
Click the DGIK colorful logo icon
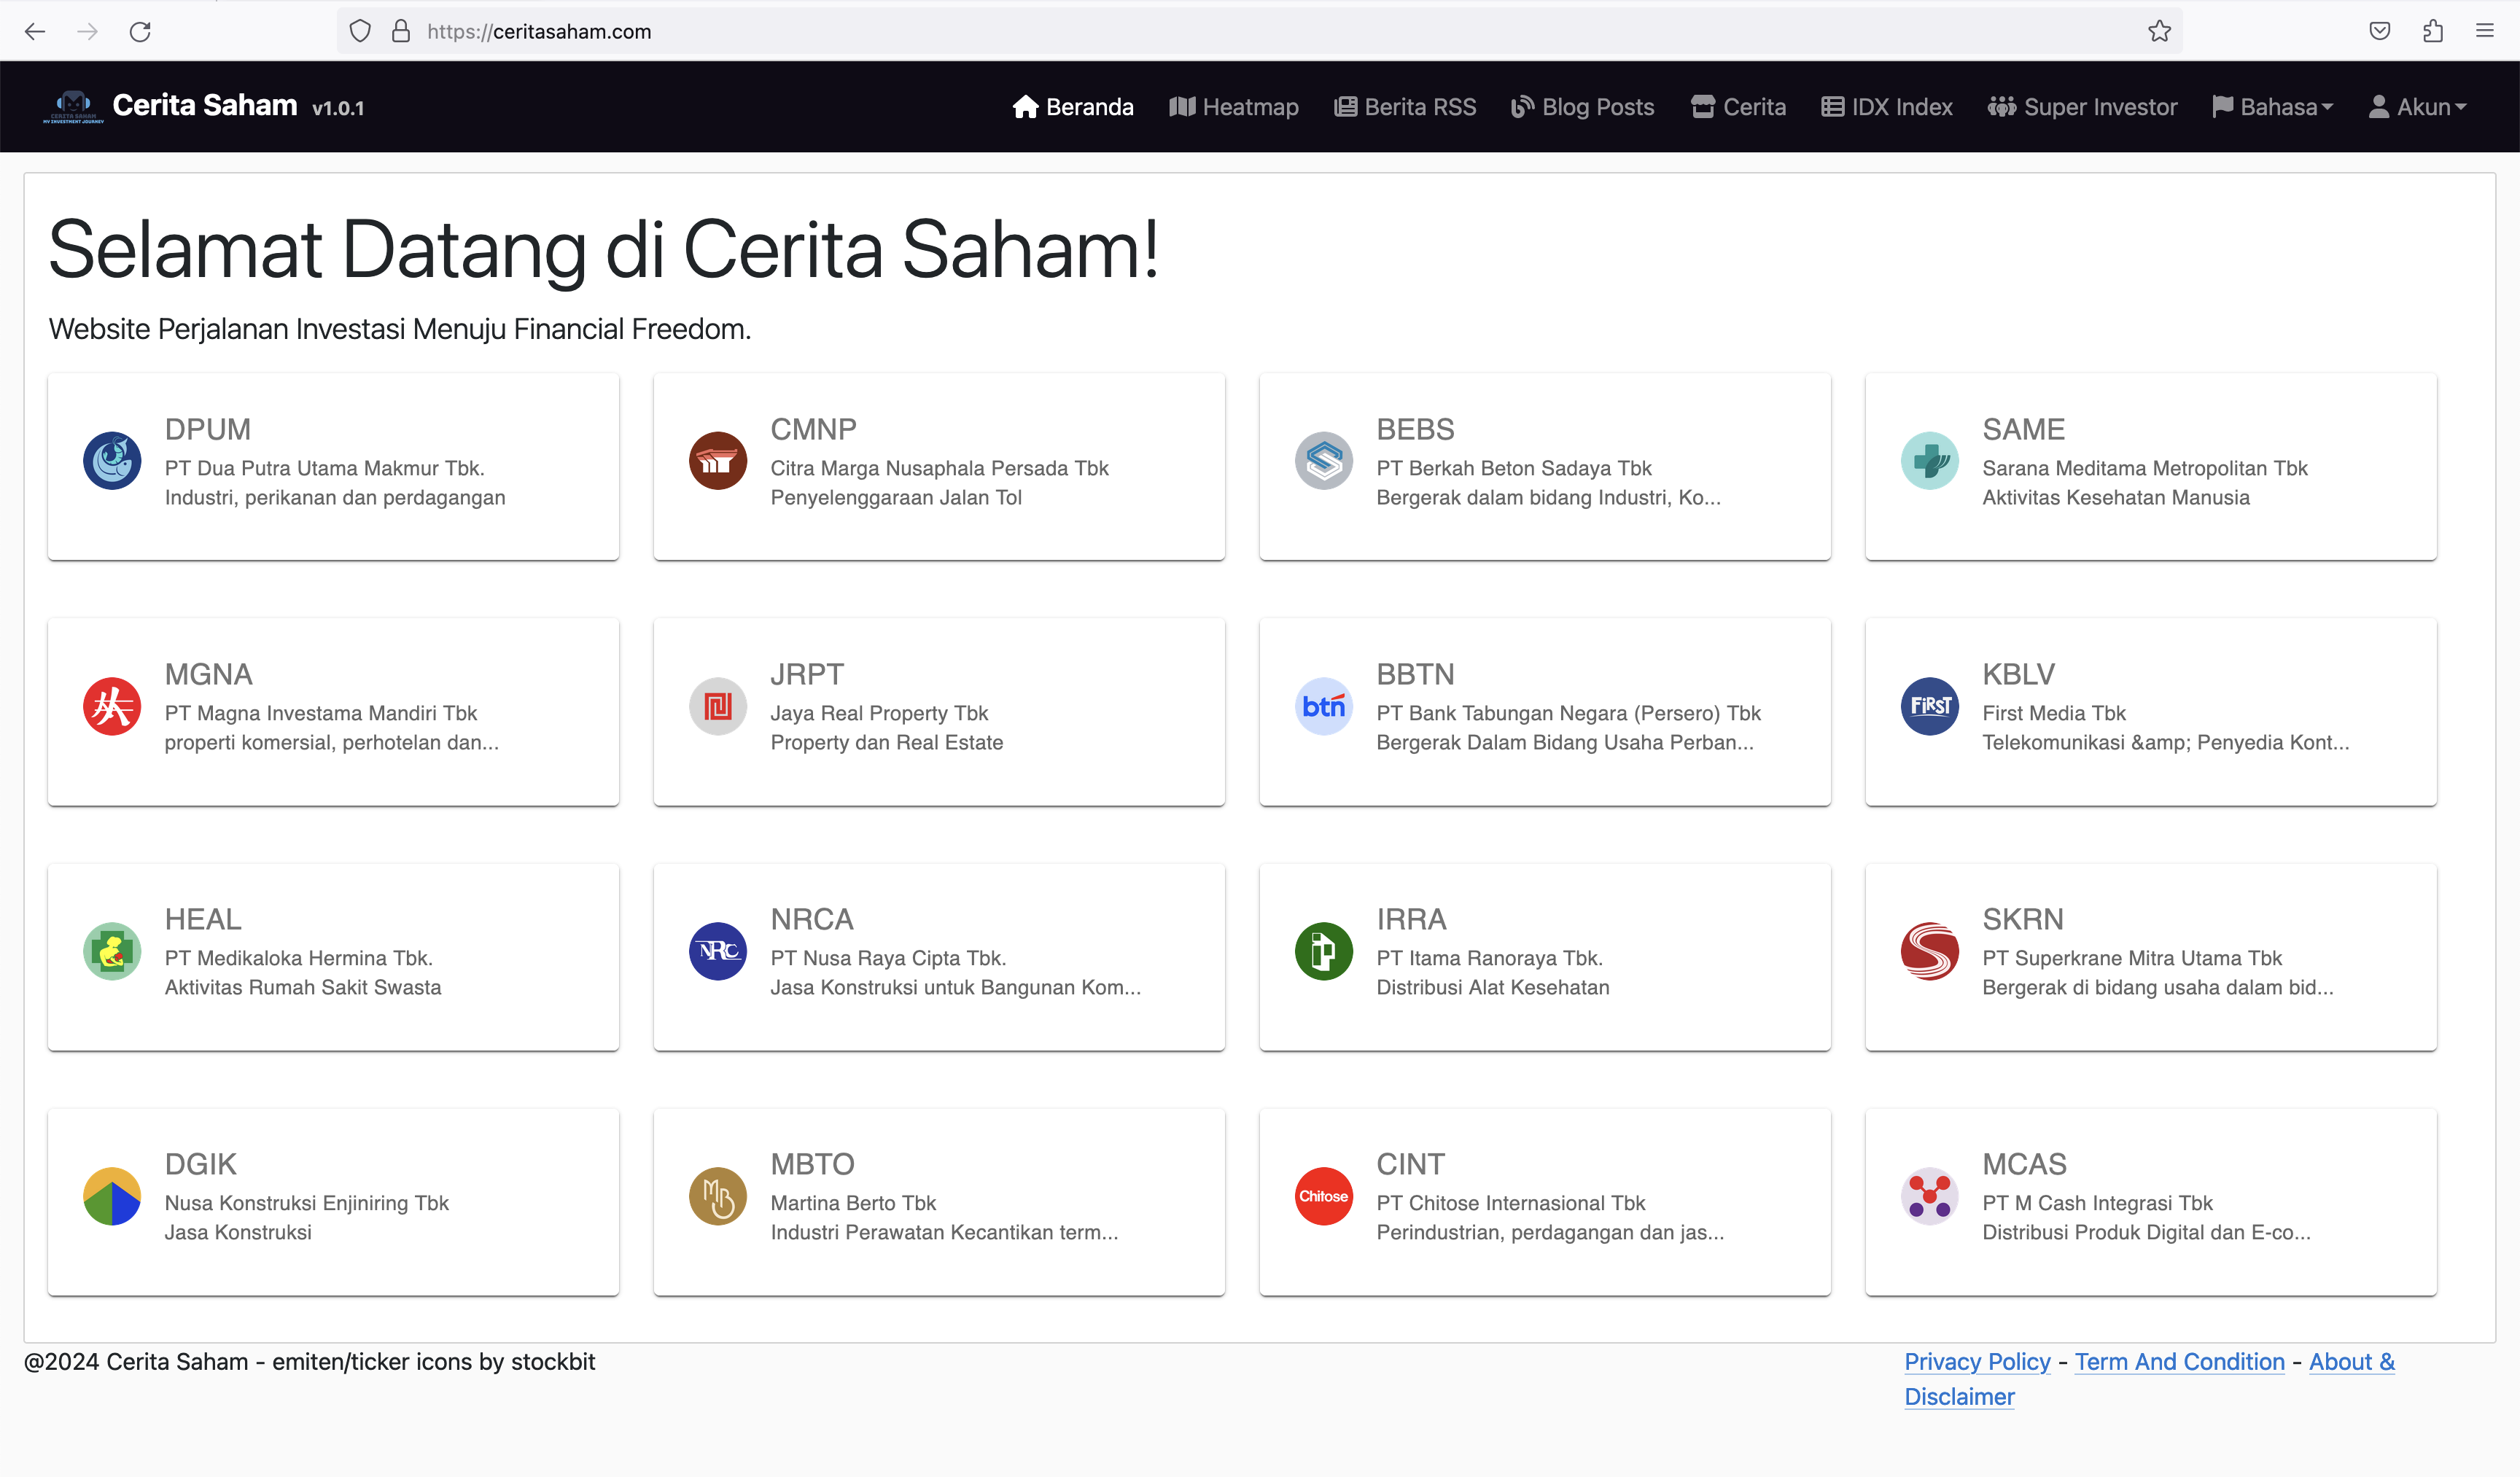[112, 1196]
